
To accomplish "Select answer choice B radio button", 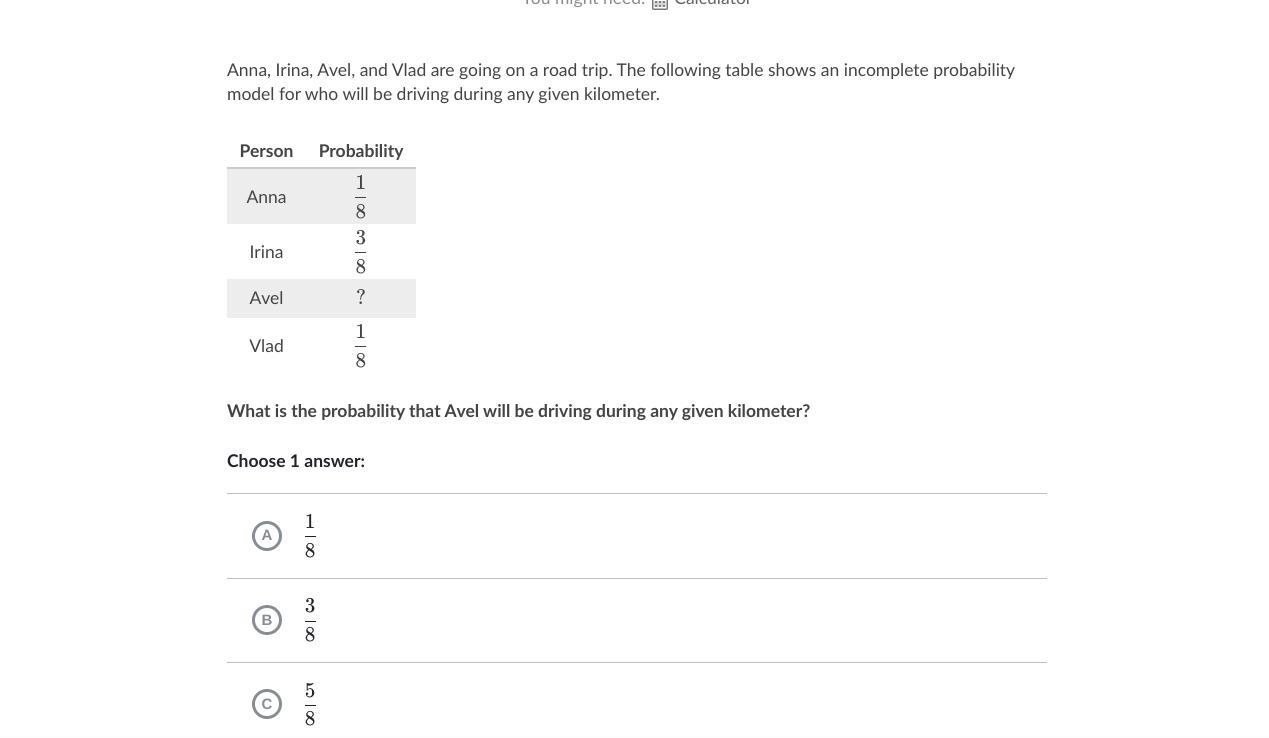I will pos(267,620).
